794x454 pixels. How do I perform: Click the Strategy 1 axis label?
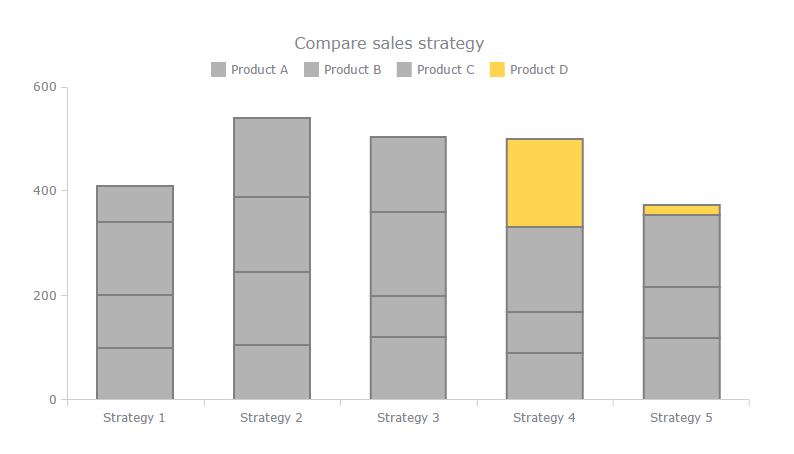134,418
